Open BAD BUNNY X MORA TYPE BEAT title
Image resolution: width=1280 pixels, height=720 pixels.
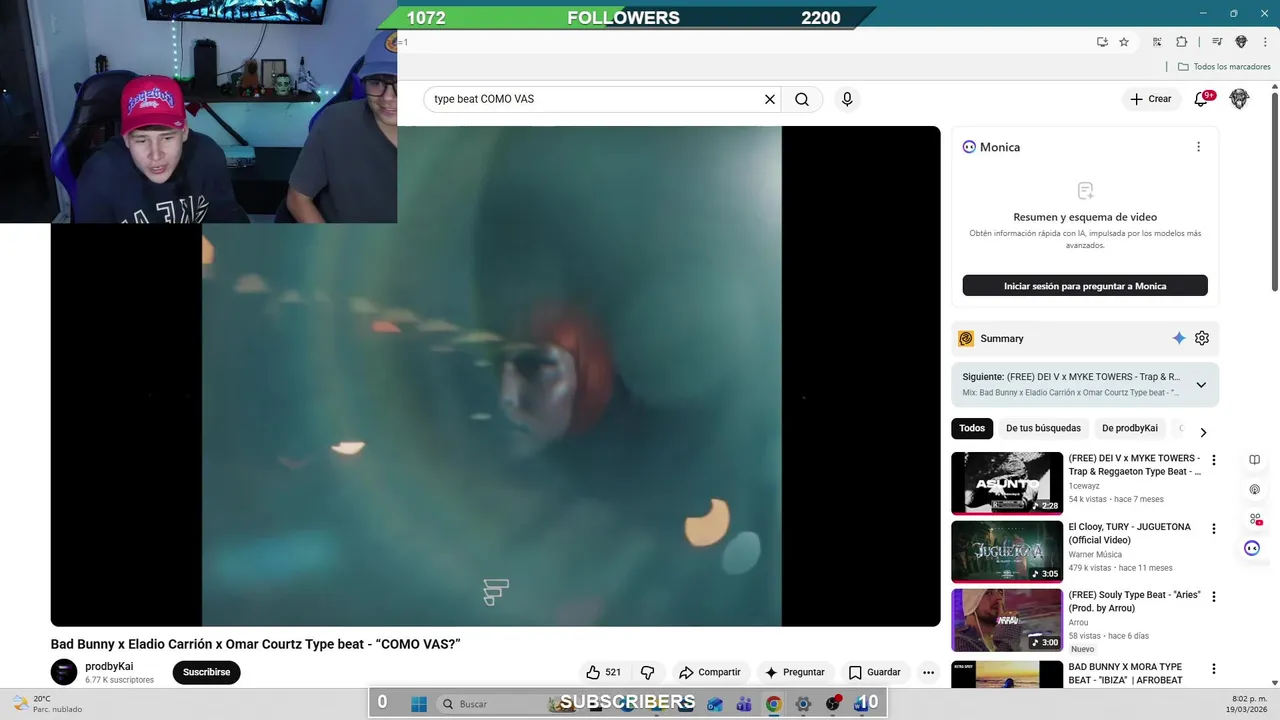pos(1126,673)
